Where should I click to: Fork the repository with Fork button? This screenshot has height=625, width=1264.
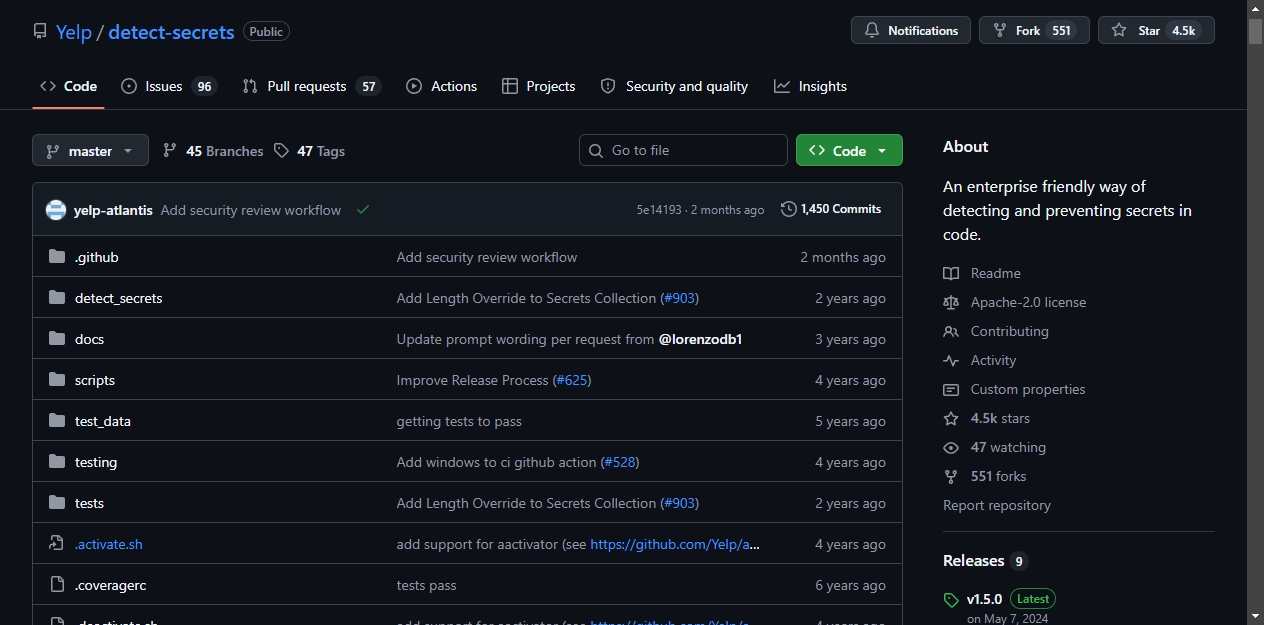(1034, 30)
